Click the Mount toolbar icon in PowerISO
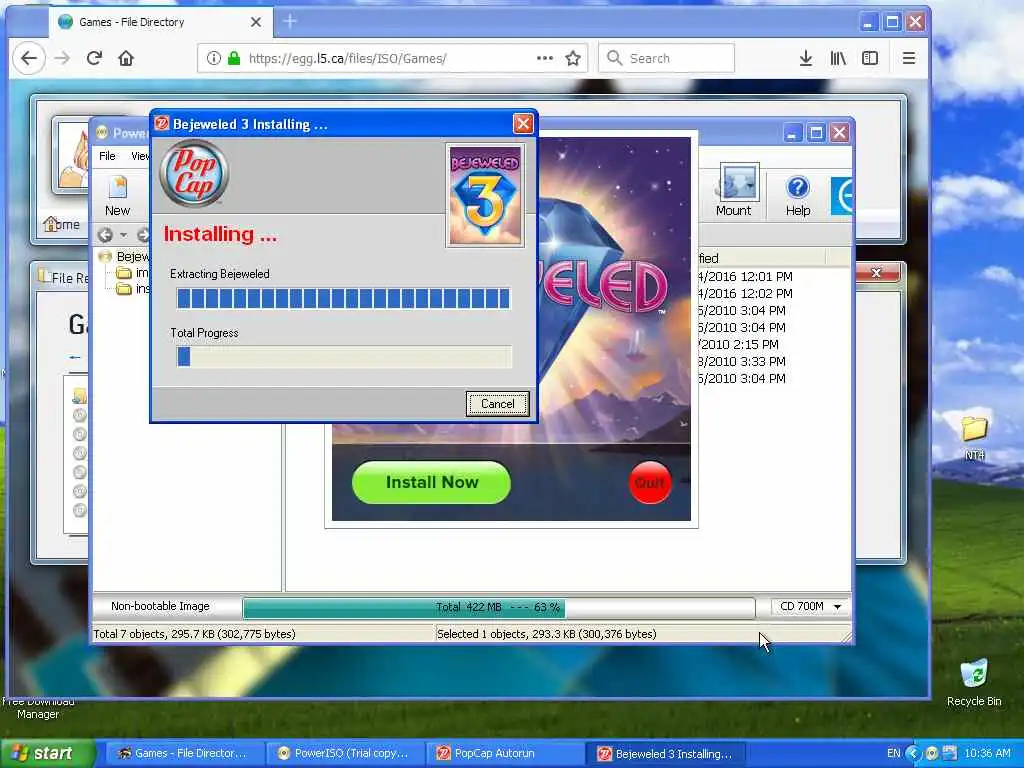The height and width of the screenshot is (768, 1024). click(734, 191)
